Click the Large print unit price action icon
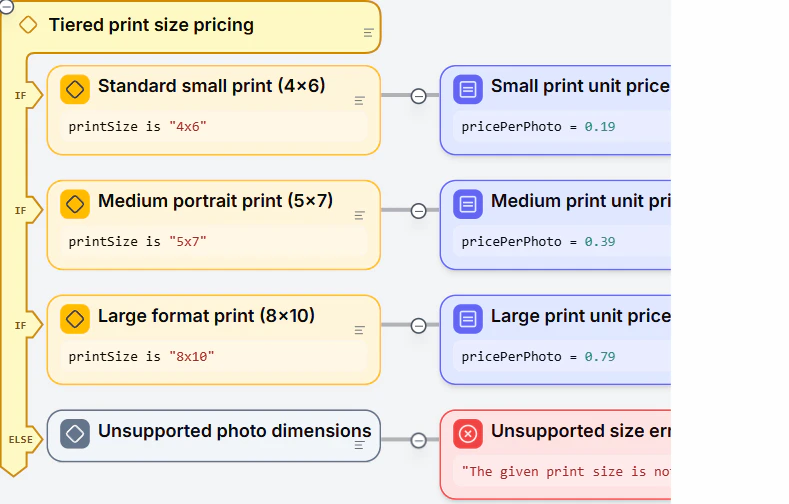The width and height of the screenshot is (789, 504). click(x=468, y=319)
